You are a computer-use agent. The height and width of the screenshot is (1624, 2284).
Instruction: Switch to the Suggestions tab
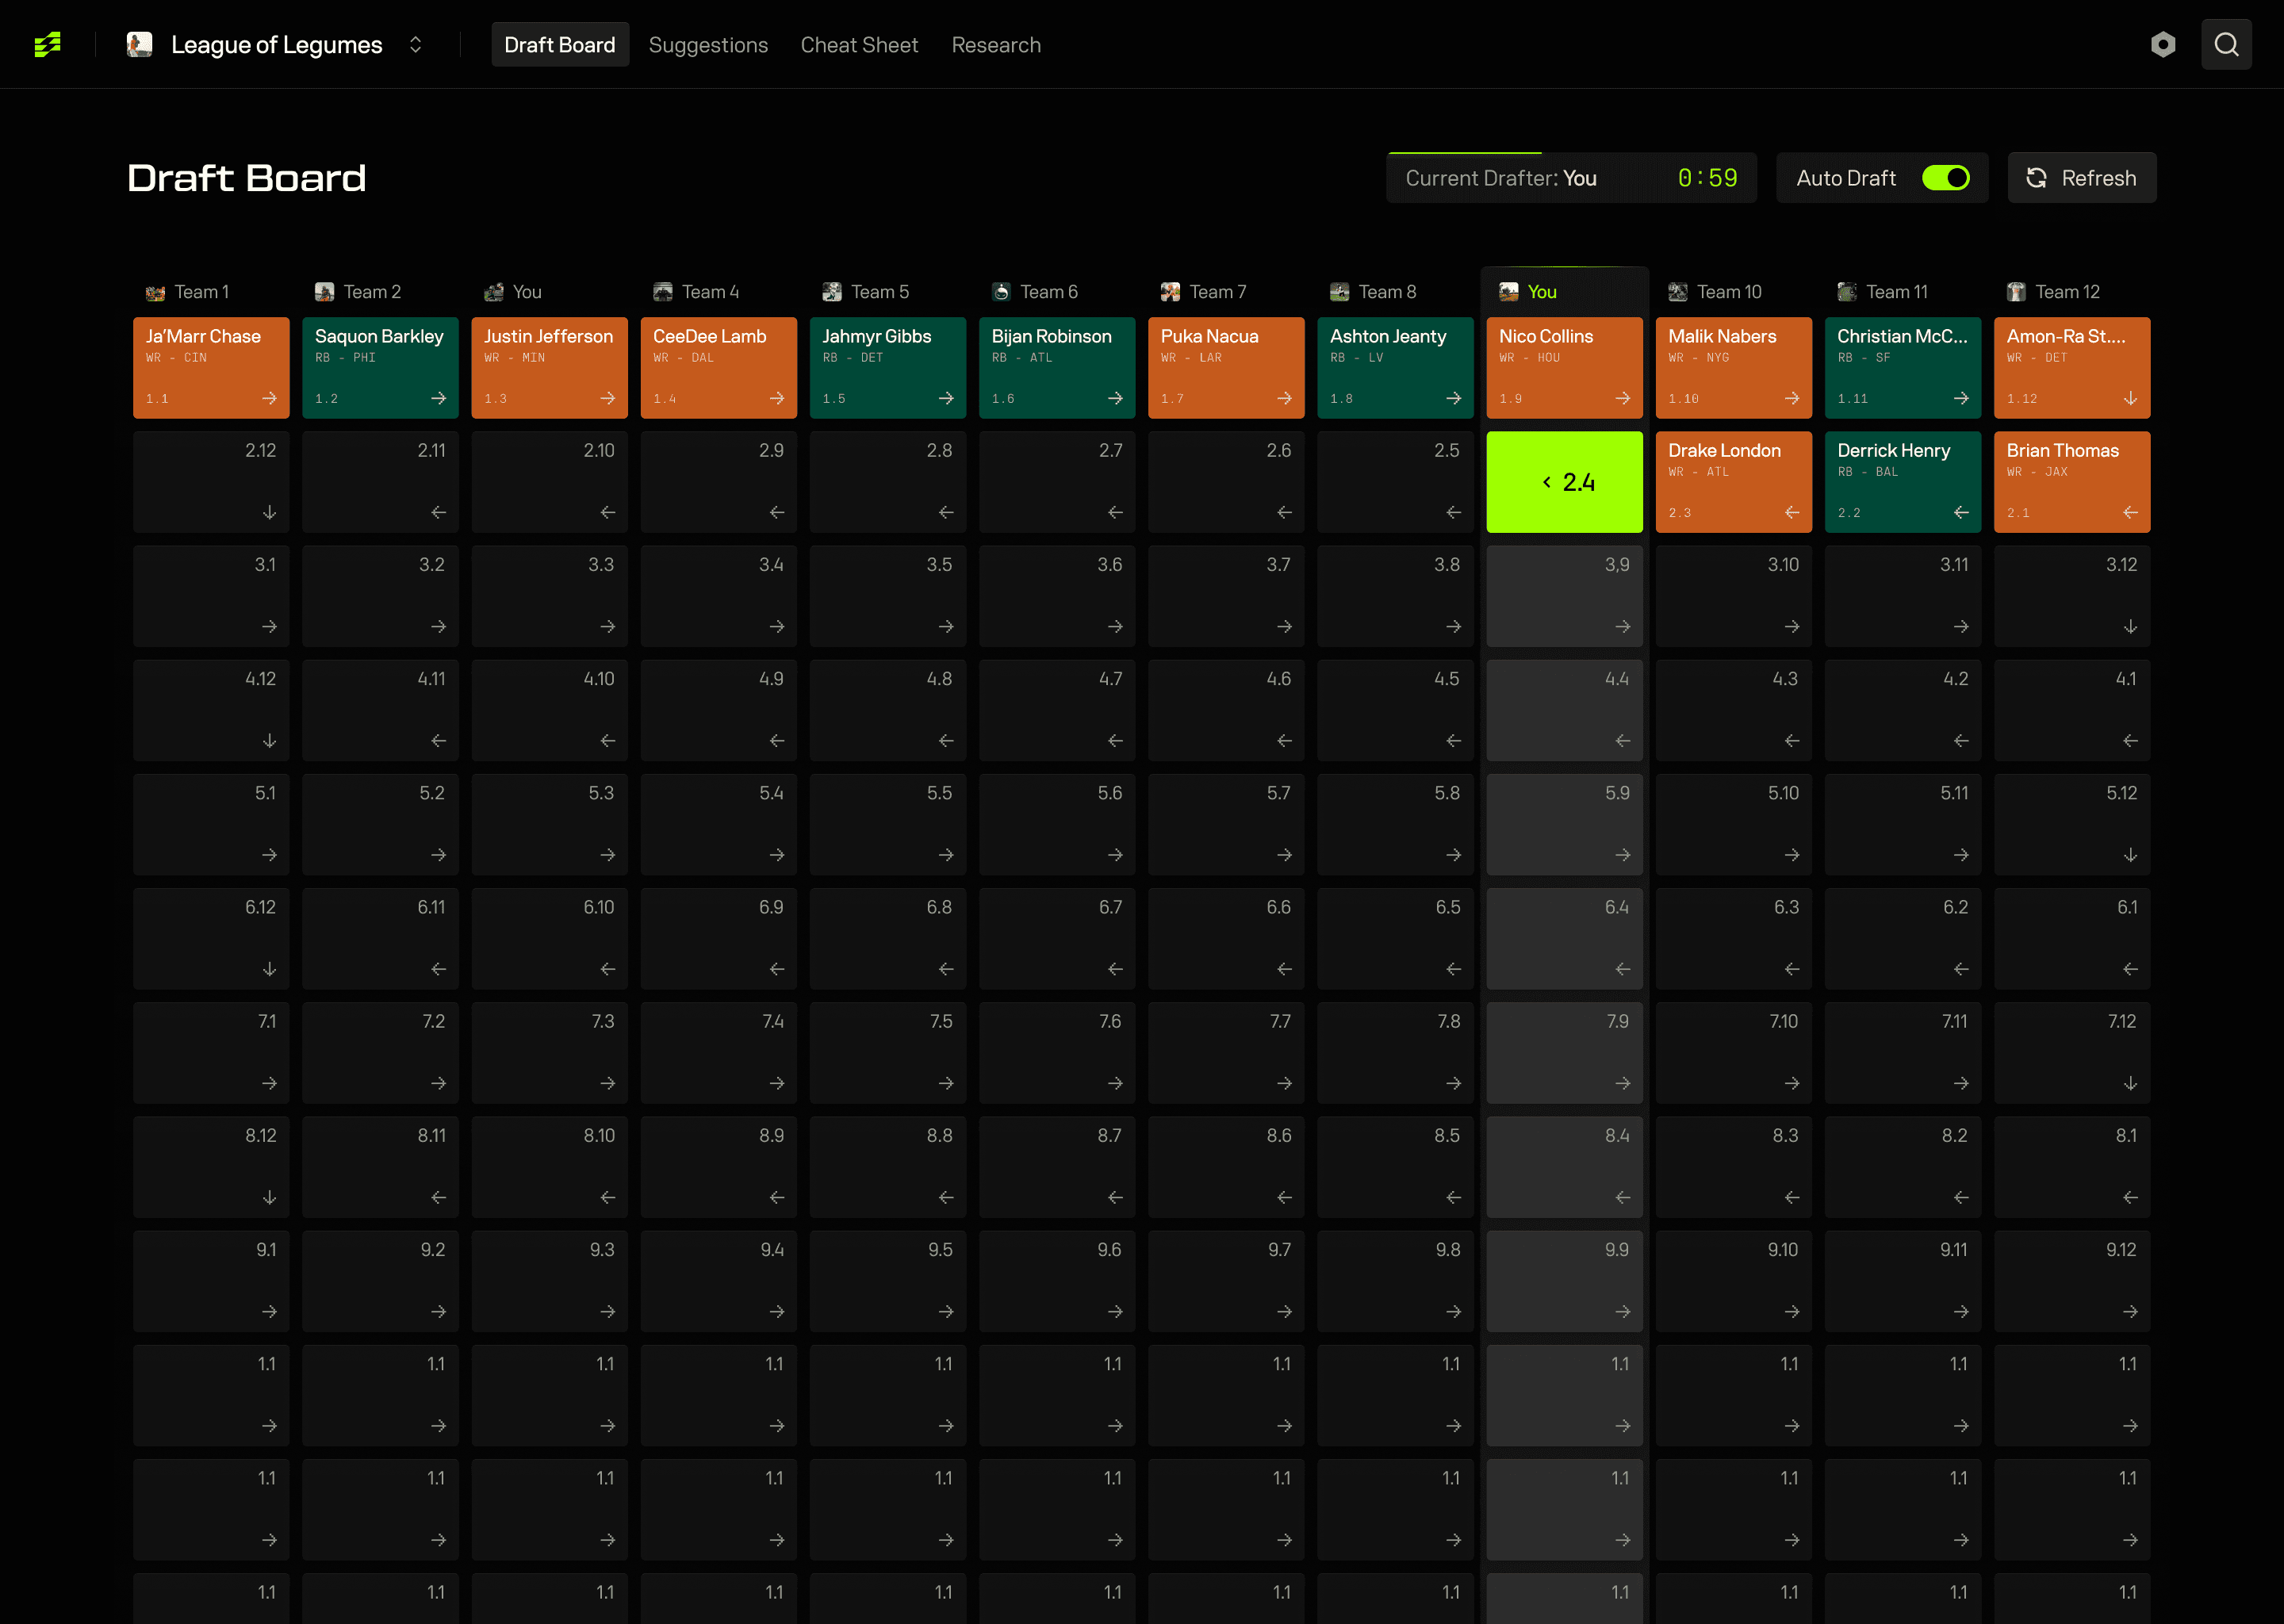click(x=708, y=44)
